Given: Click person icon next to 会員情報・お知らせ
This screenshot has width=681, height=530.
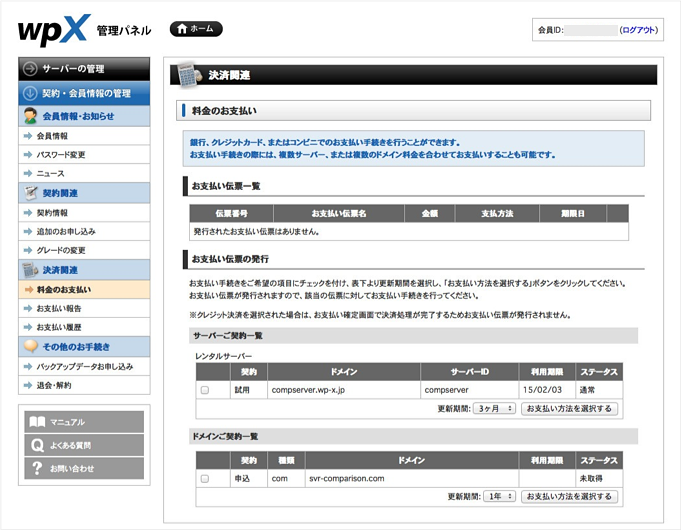Looking at the screenshot, I should coord(30,116).
